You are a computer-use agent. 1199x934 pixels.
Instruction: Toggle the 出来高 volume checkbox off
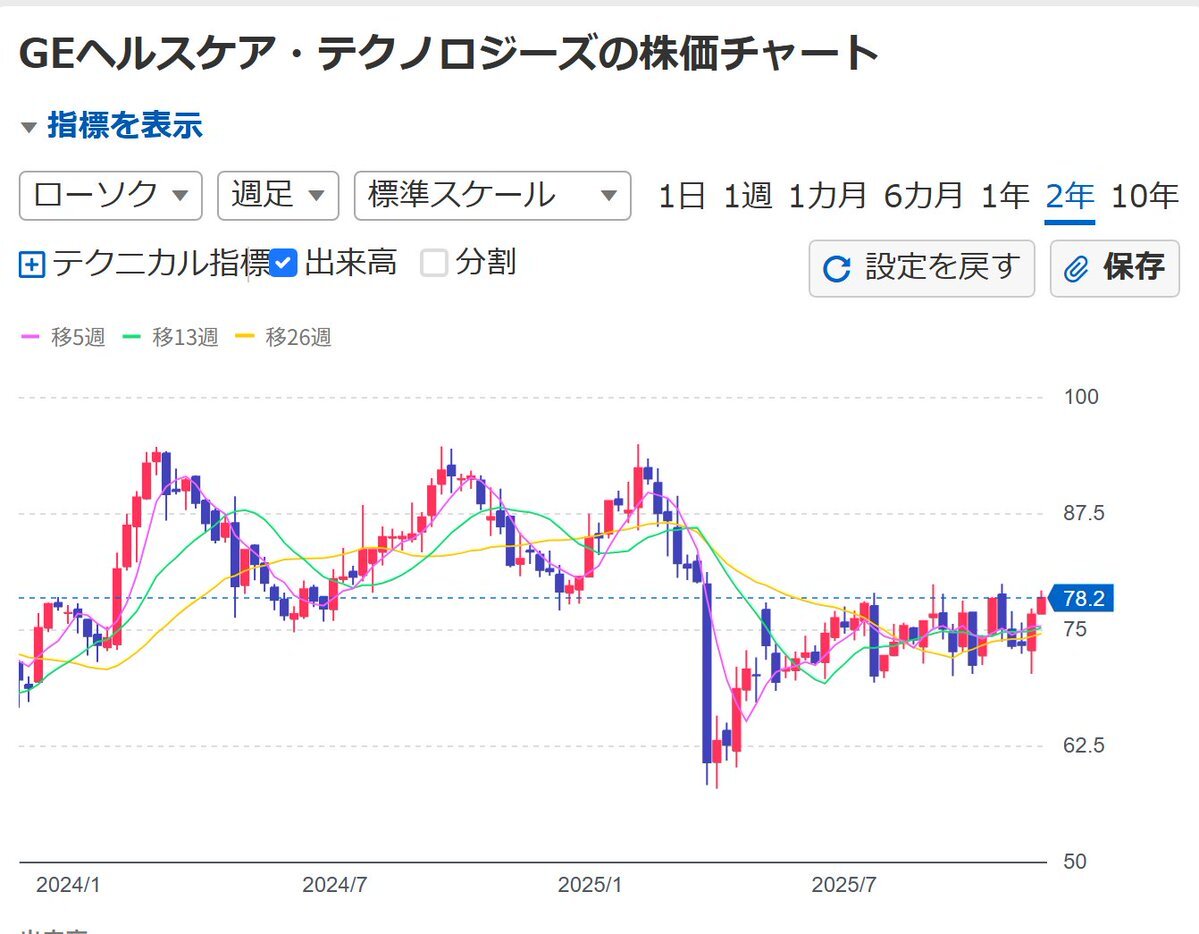[x=284, y=263]
